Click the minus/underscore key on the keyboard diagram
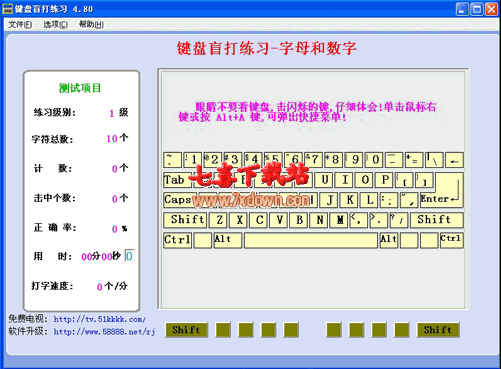Viewport: 501px width, 369px height. [x=394, y=160]
